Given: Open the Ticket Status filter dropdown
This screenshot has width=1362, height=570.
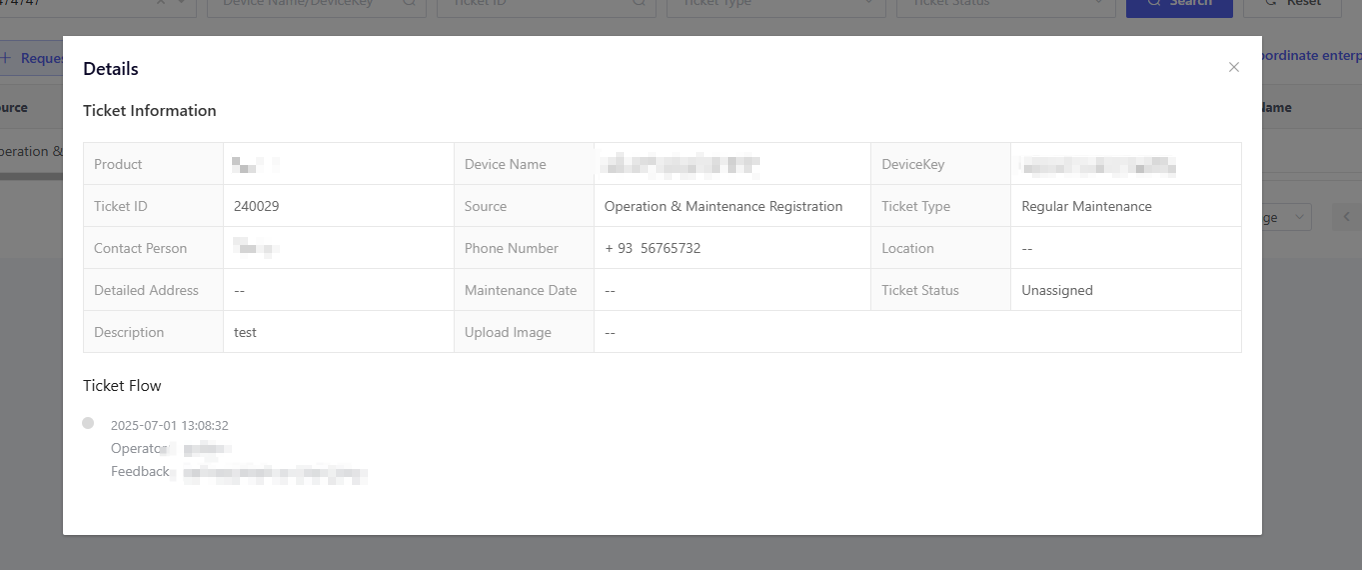Looking at the screenshot, I should click(1005, 4).
